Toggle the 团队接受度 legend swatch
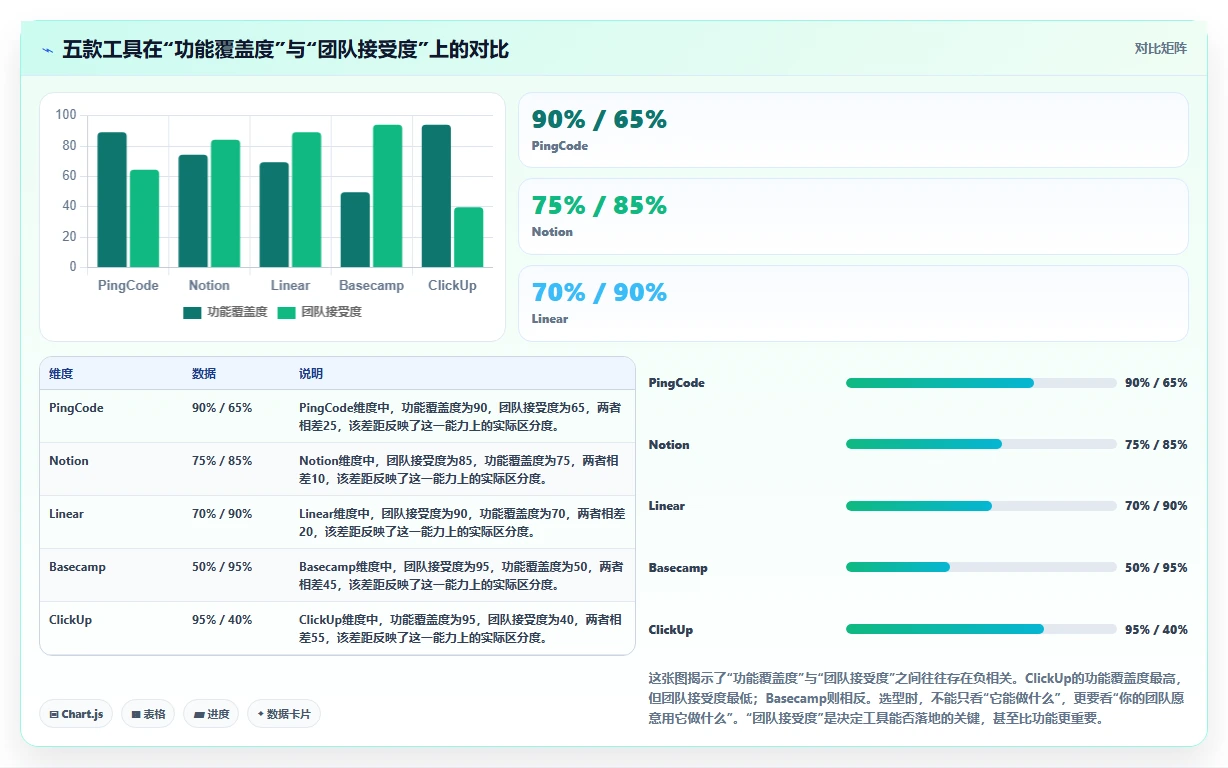The width and height of the screenshot is (1228, 768). pyautogui.click(x=286, y=312)
